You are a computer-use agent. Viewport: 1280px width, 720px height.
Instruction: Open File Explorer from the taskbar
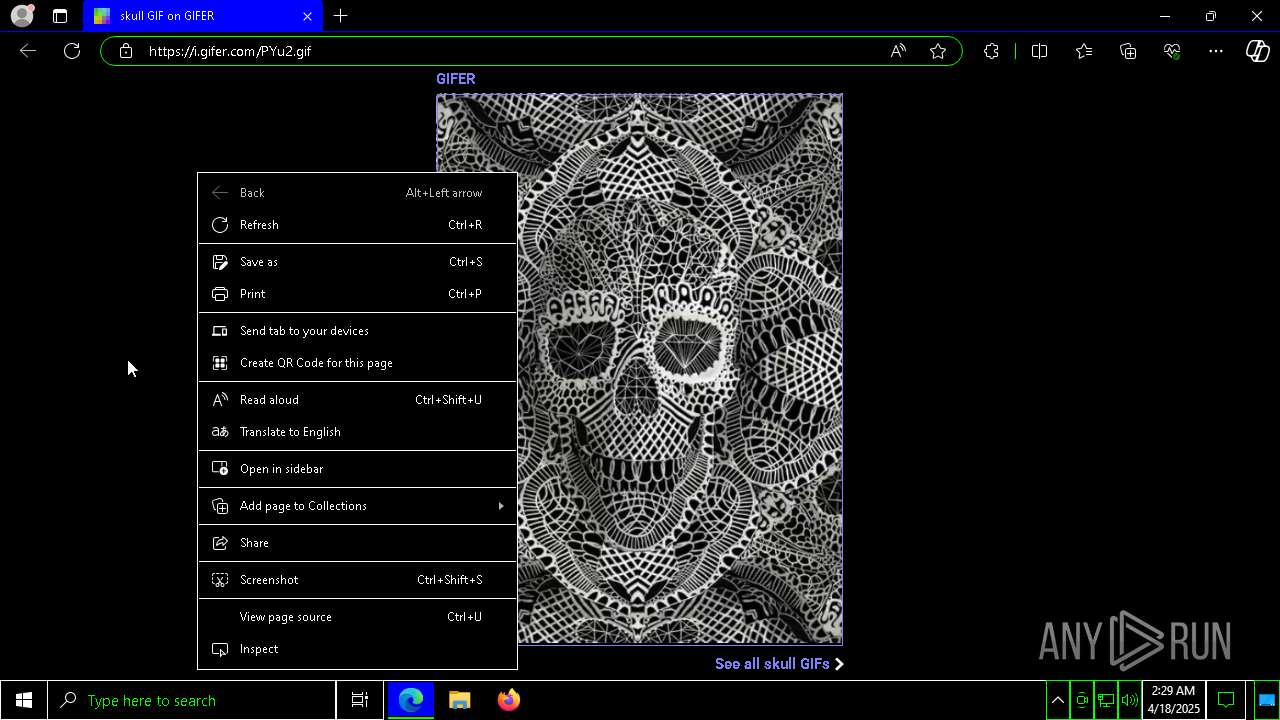460,700
